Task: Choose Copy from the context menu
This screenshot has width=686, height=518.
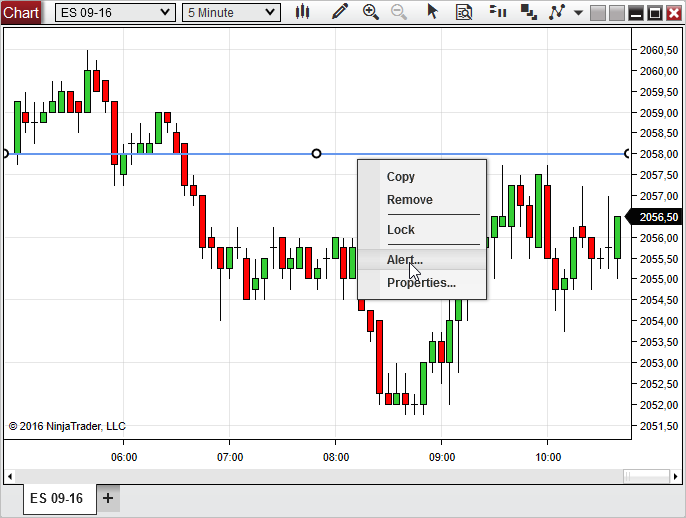Action: coord(401,177)
